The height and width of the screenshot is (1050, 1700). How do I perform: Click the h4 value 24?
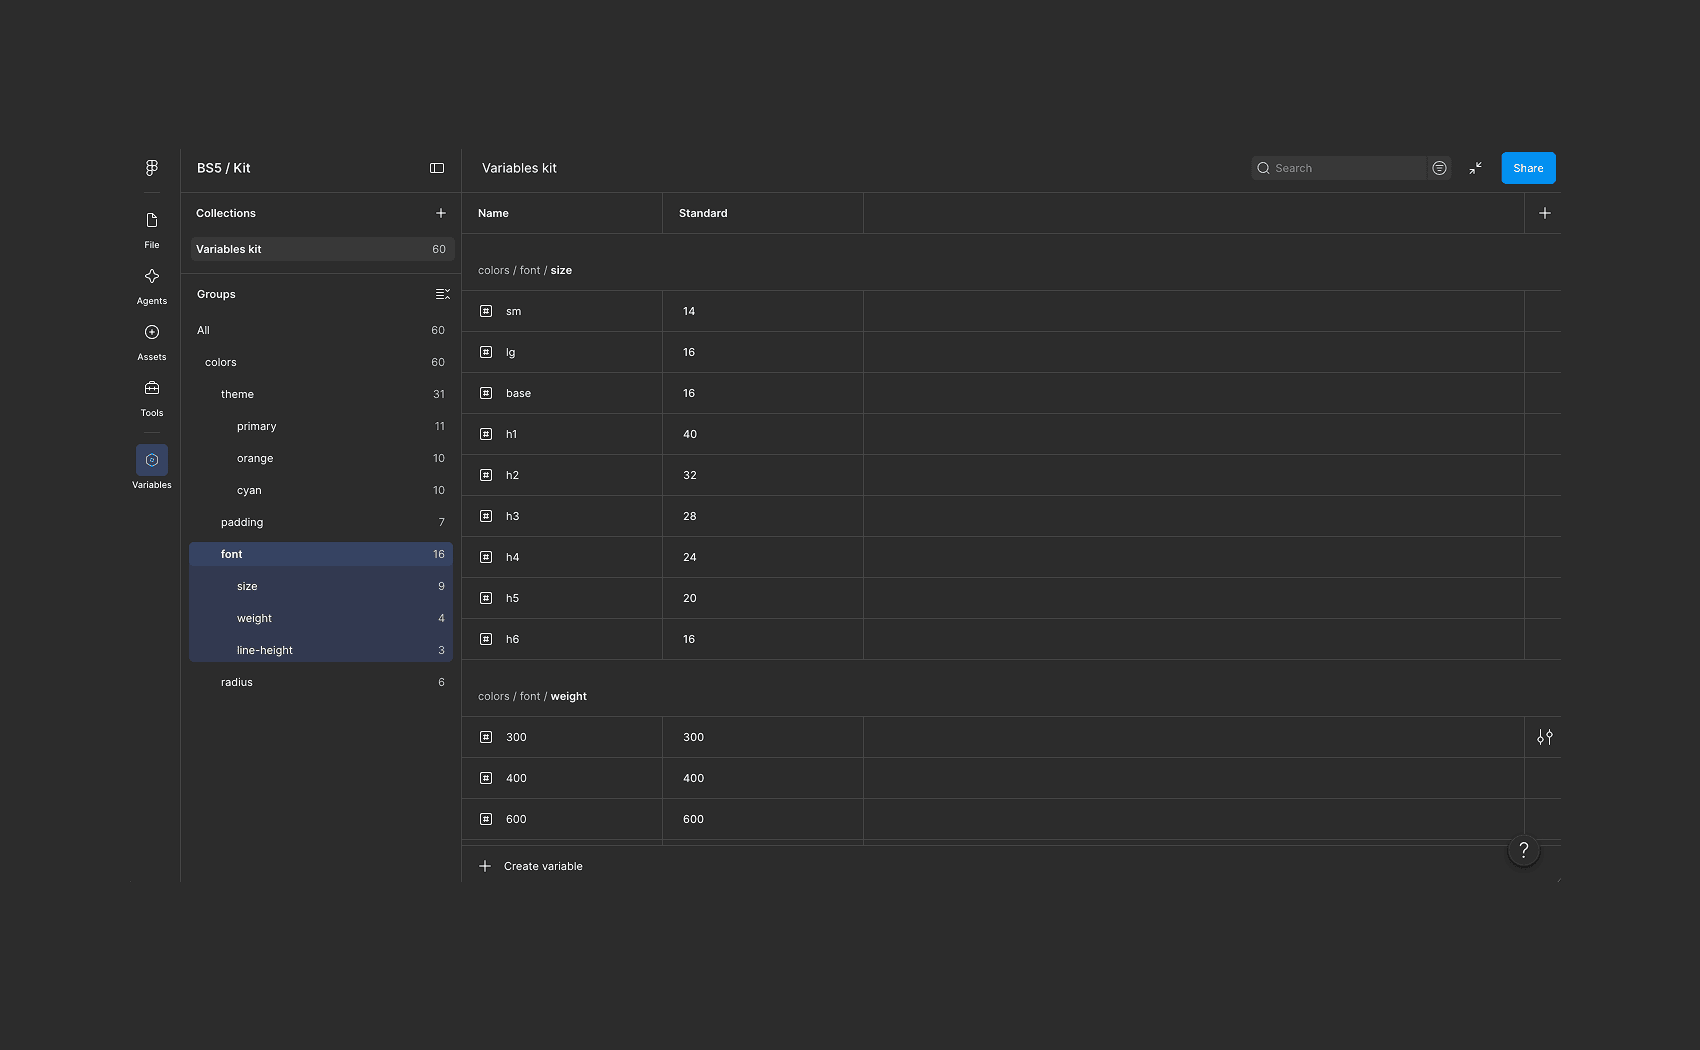[690, 557]
